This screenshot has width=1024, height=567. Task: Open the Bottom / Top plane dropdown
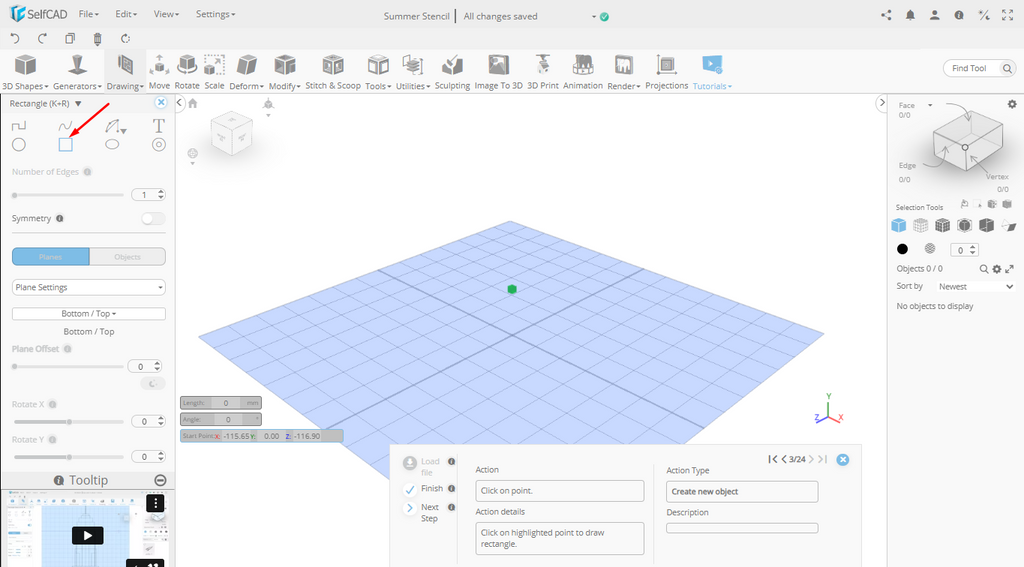89,314
